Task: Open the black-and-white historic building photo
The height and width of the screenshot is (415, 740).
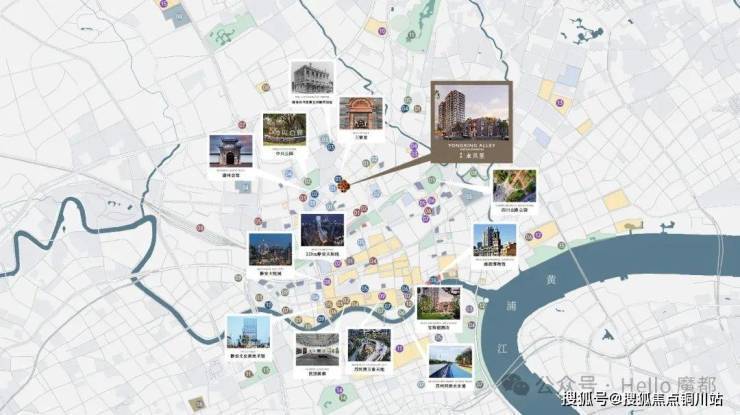Action: tap(312, 78)
